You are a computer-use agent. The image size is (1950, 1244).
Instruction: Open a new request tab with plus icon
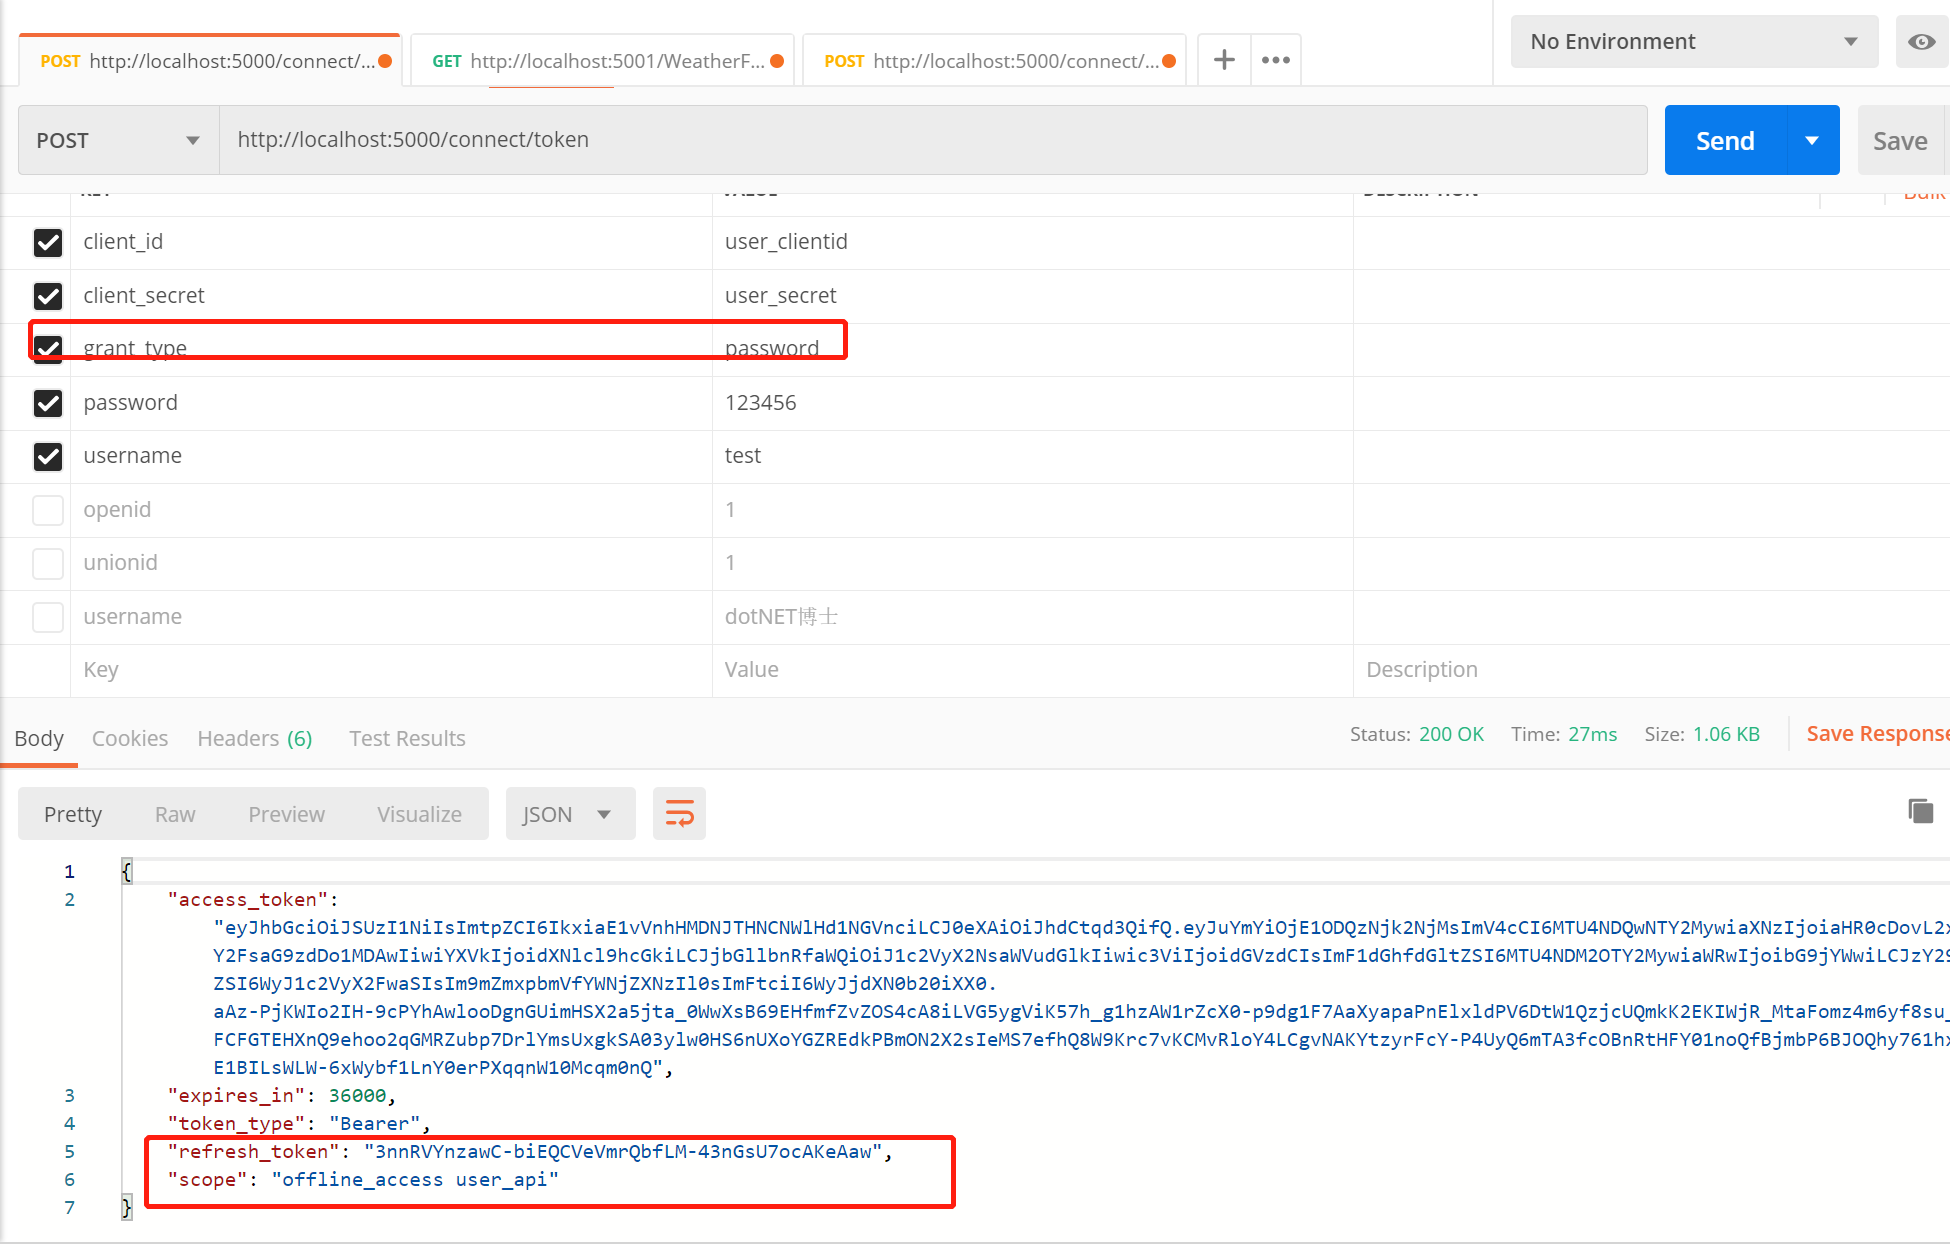coord(1223,59)
